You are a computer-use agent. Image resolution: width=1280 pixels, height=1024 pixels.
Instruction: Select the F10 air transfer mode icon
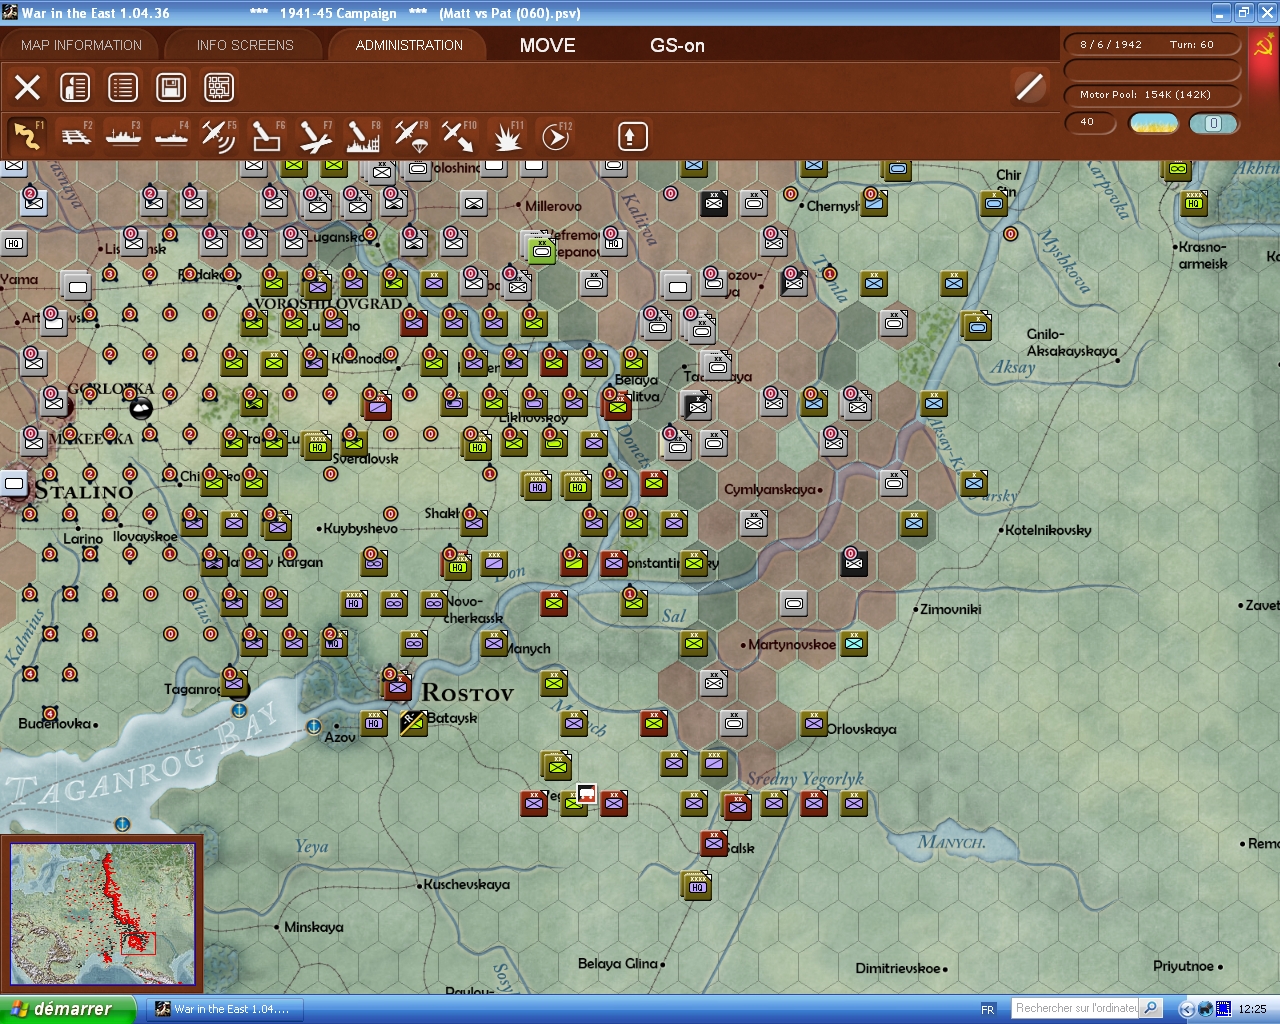click(x=459, y=135)
